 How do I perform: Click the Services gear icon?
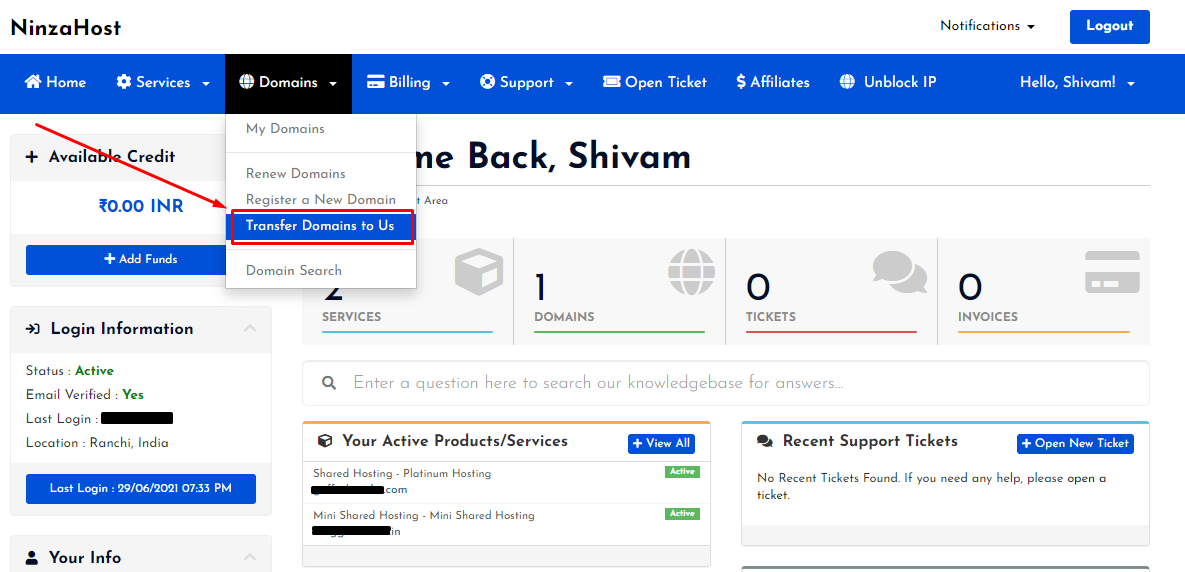(x=124, y=82)
